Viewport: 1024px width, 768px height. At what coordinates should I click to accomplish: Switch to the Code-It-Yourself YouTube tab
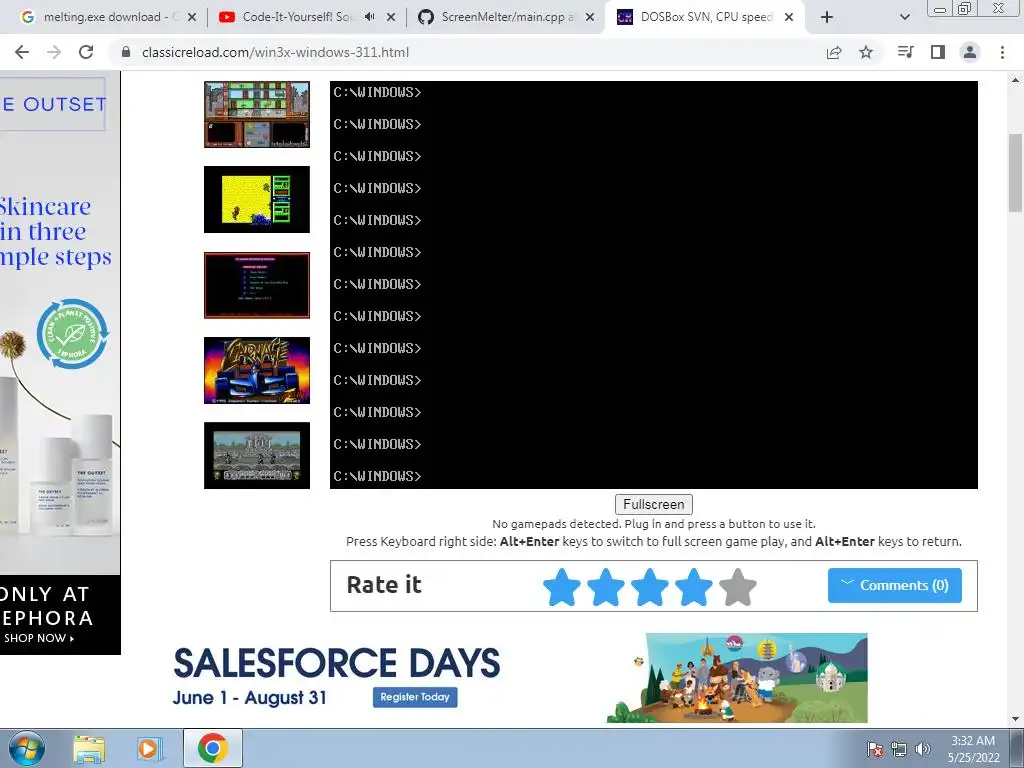[297, 17]
